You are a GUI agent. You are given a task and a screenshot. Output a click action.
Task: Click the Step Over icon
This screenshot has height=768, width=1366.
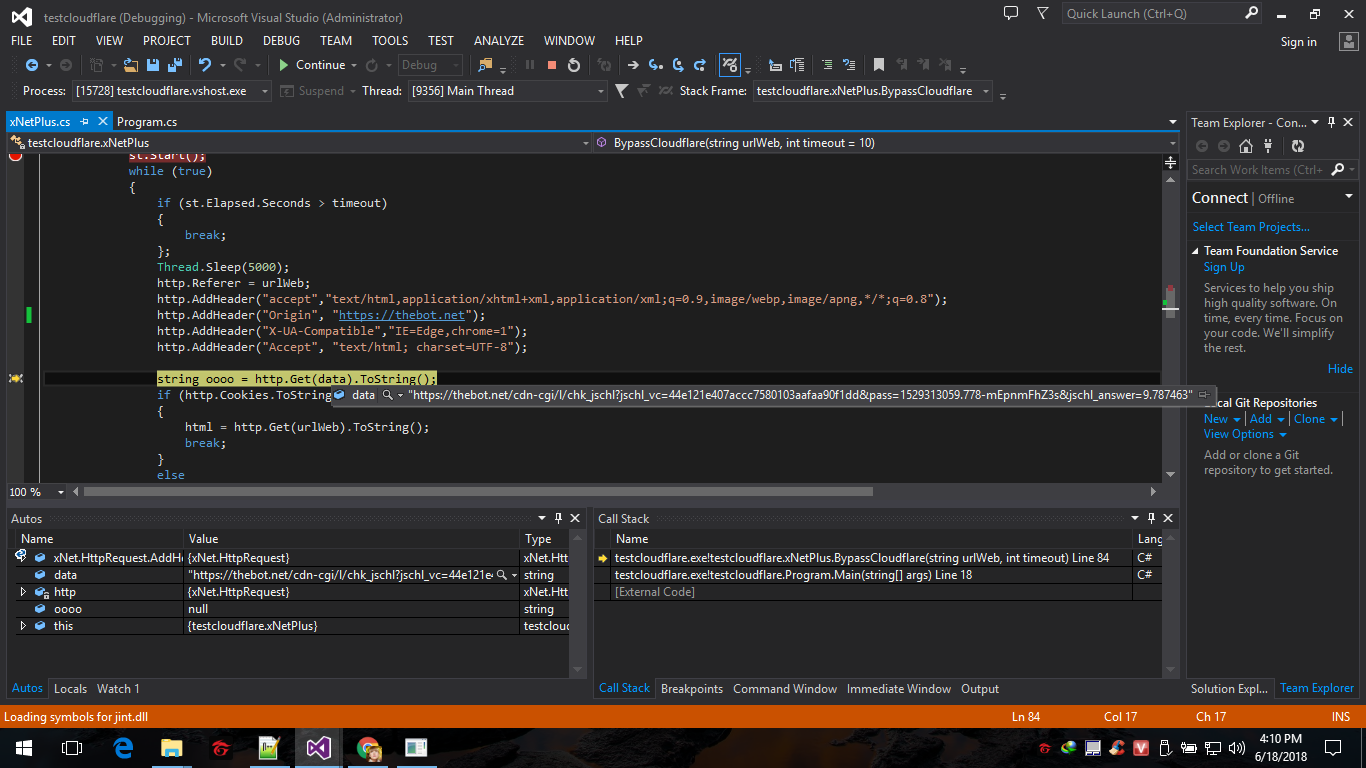point(679,65)
